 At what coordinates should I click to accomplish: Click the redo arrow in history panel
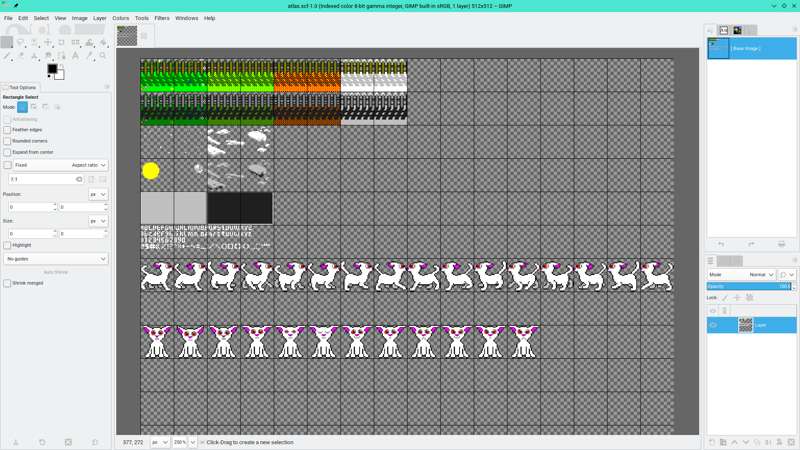click(751, 244)
